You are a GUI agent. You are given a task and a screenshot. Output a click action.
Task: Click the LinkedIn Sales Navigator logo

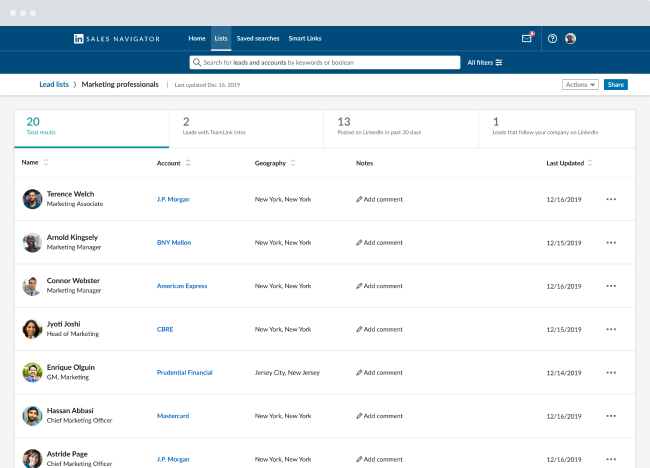(x=117, y=39)
